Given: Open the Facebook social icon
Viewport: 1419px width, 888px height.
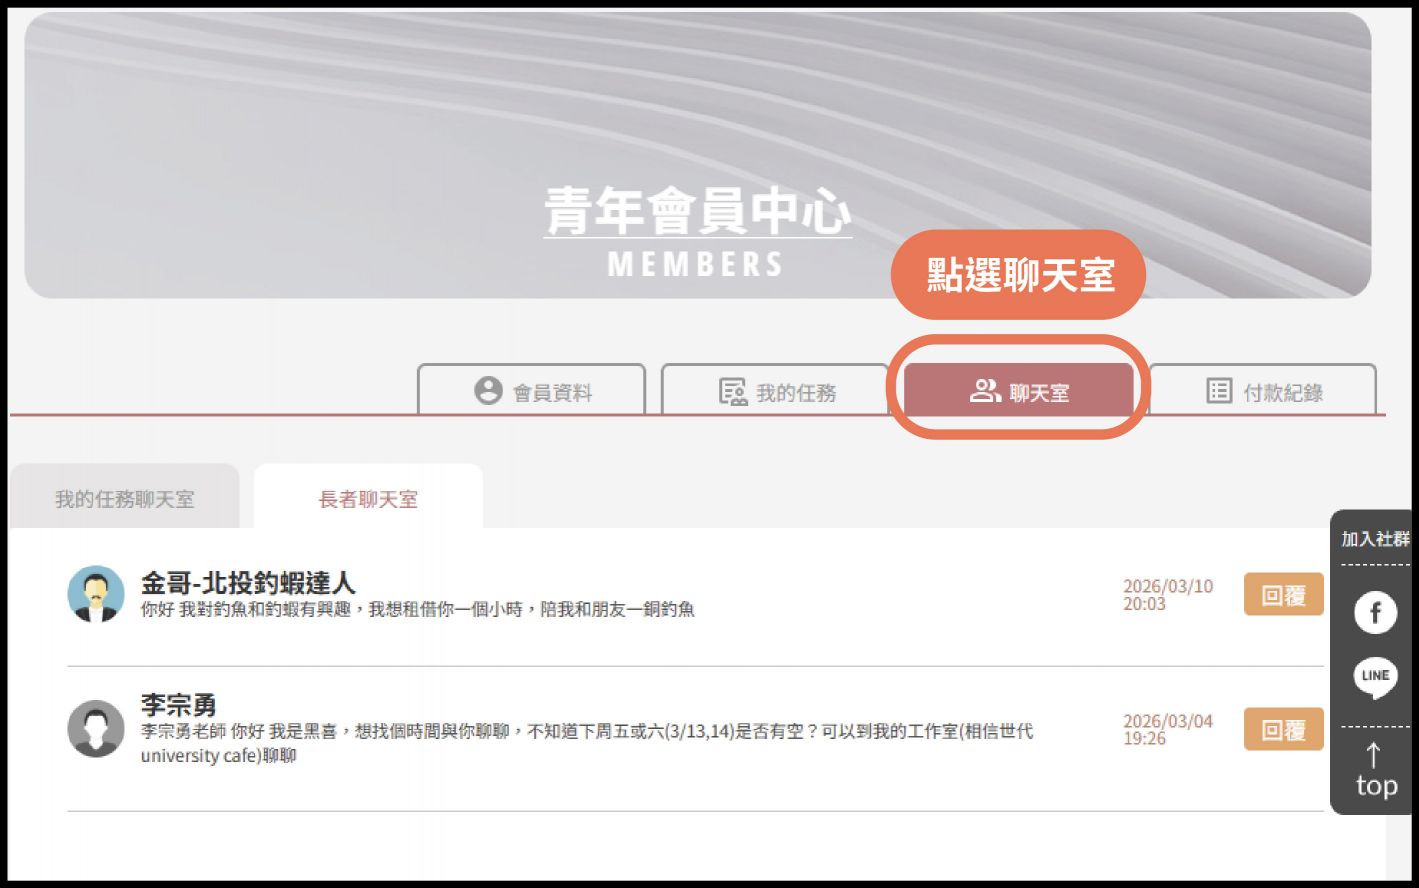Looking at the screenshot, I should point(1375,612).
